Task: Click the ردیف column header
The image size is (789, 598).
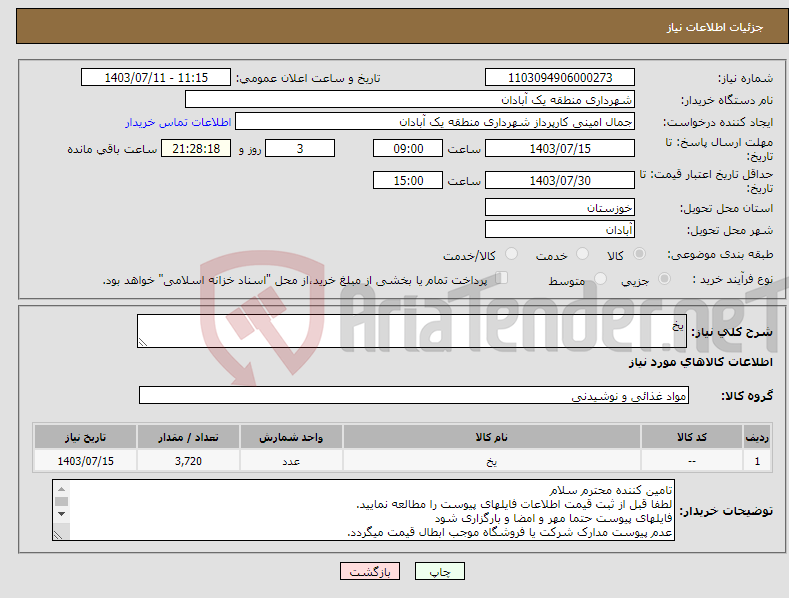Action: point(757,437)
